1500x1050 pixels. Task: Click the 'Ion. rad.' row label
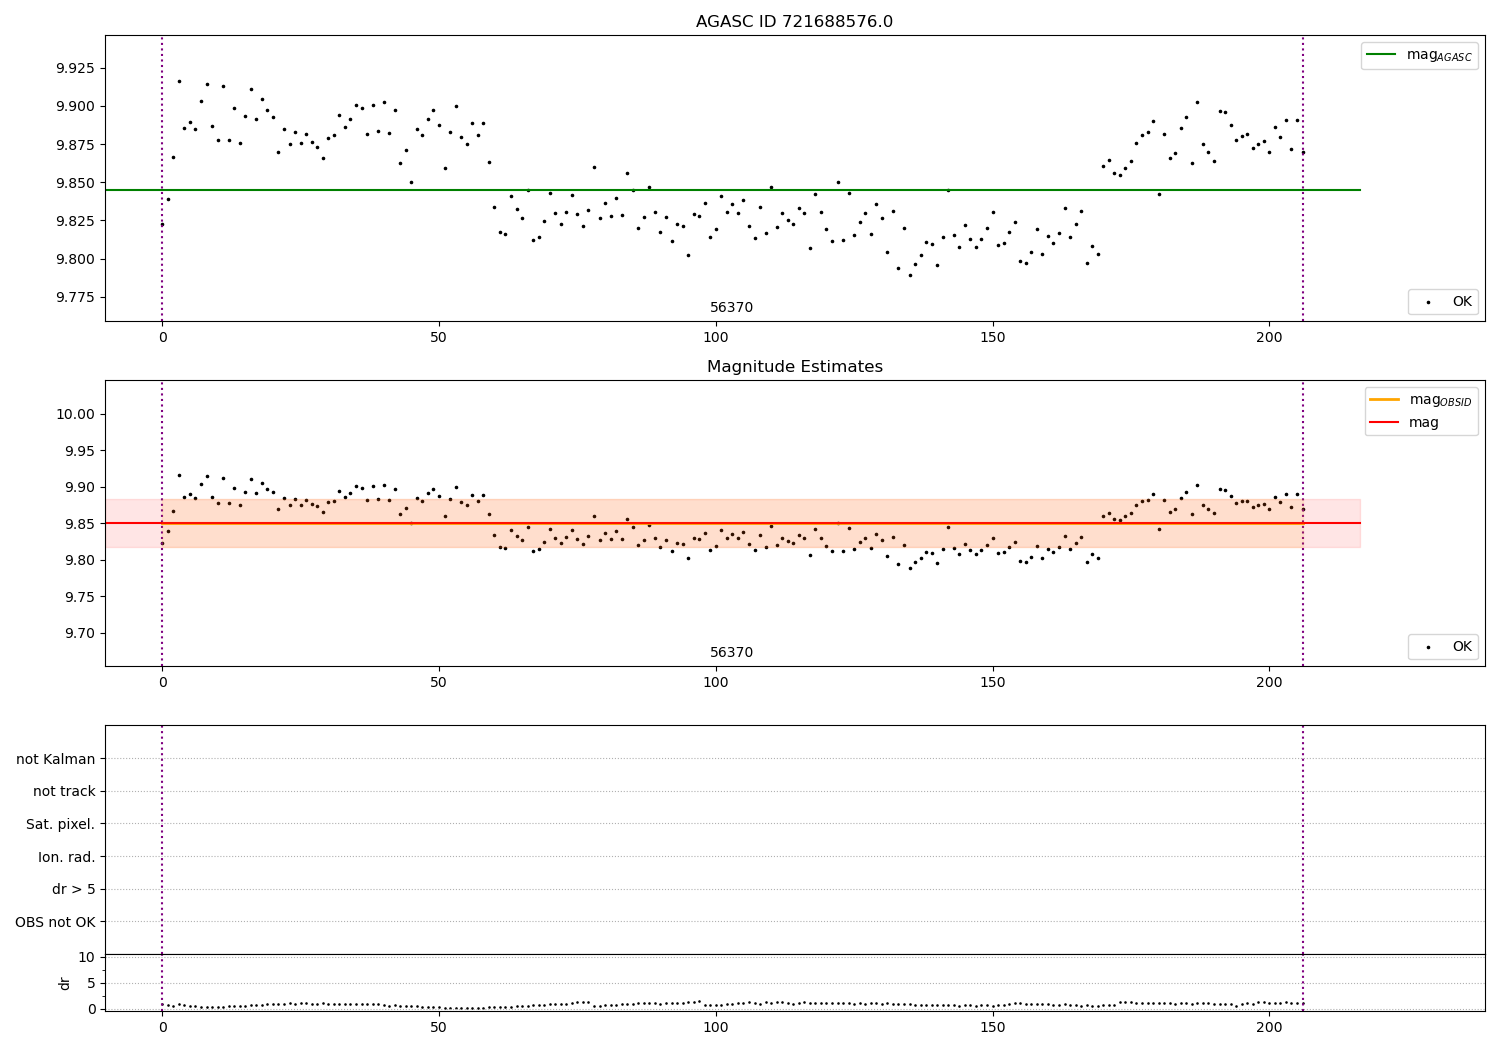(x=67, y=857)
